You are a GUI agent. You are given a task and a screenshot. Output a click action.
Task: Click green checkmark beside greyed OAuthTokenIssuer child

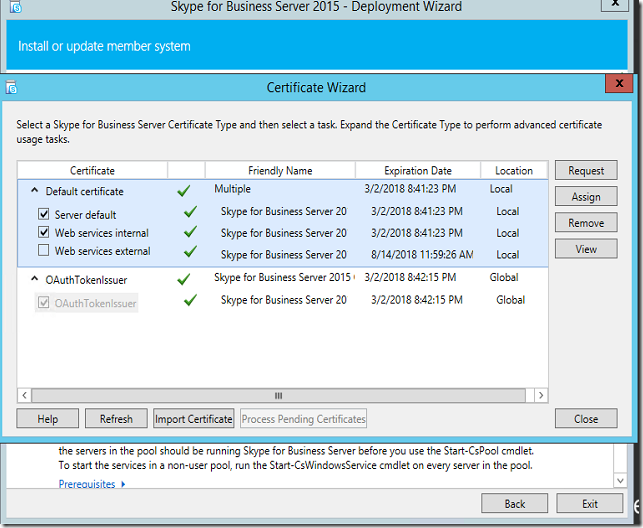point(190,300)
